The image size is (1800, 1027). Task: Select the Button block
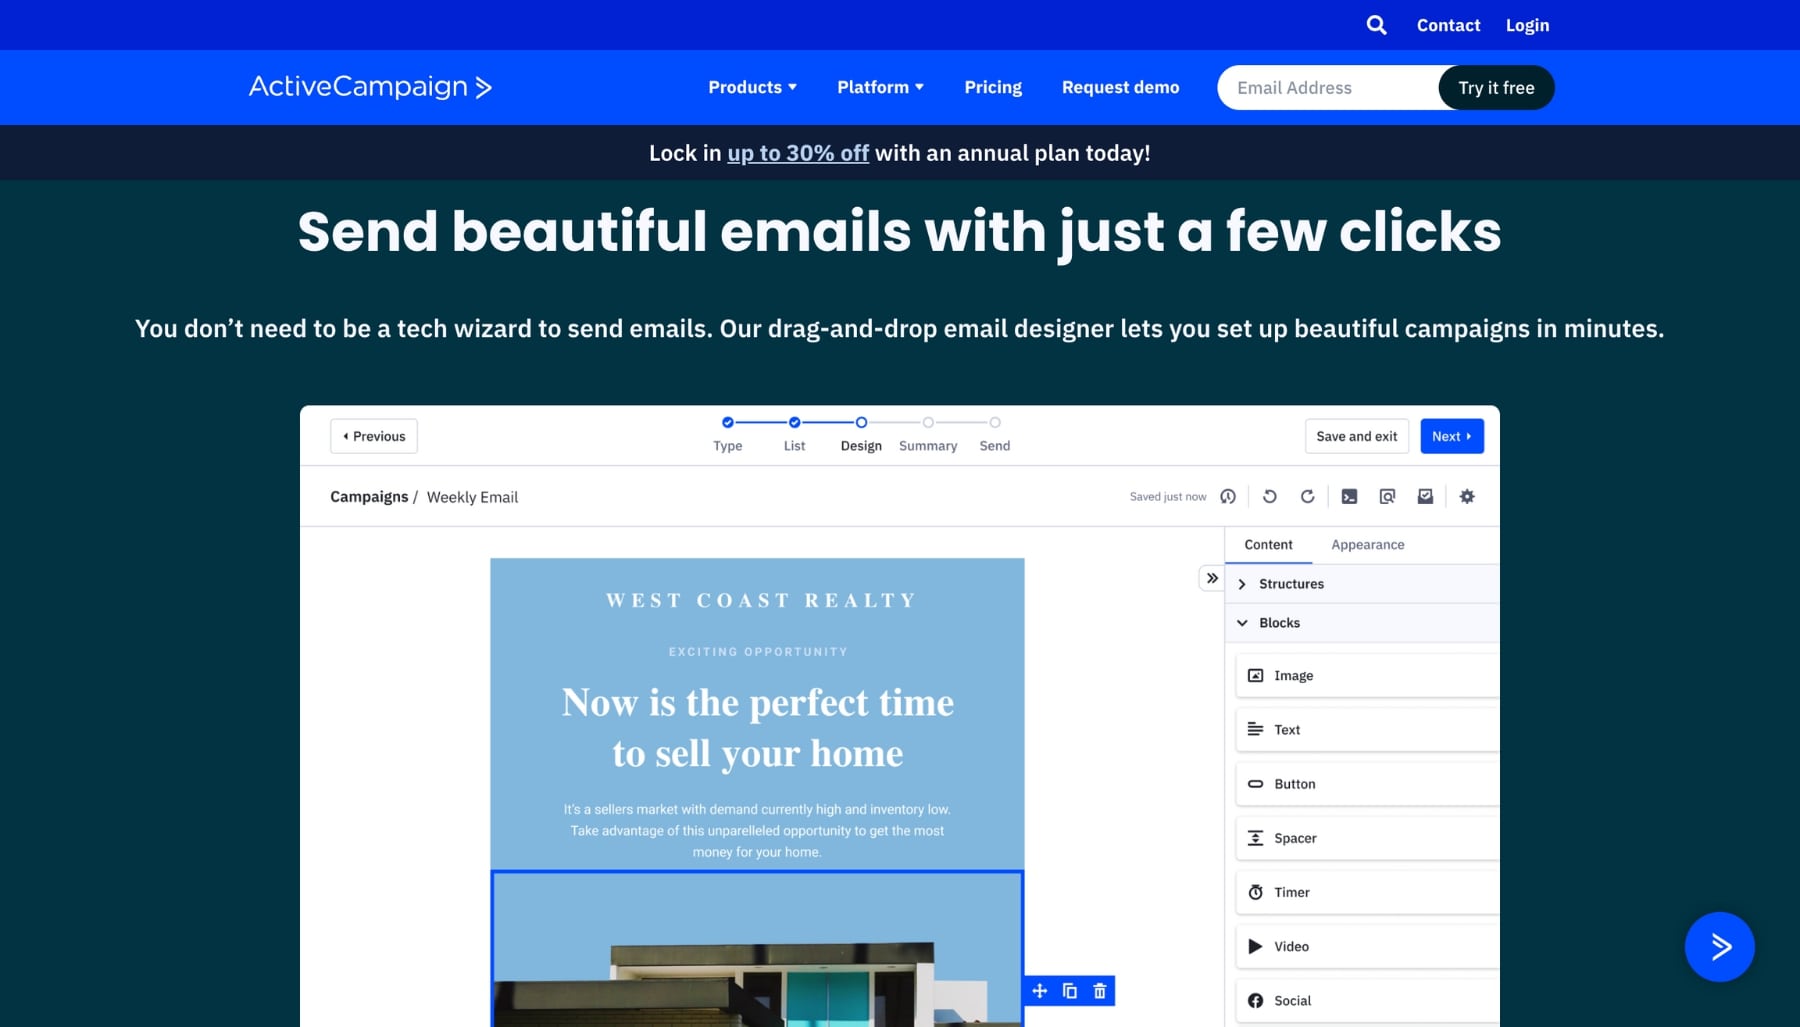[1367, 784]
